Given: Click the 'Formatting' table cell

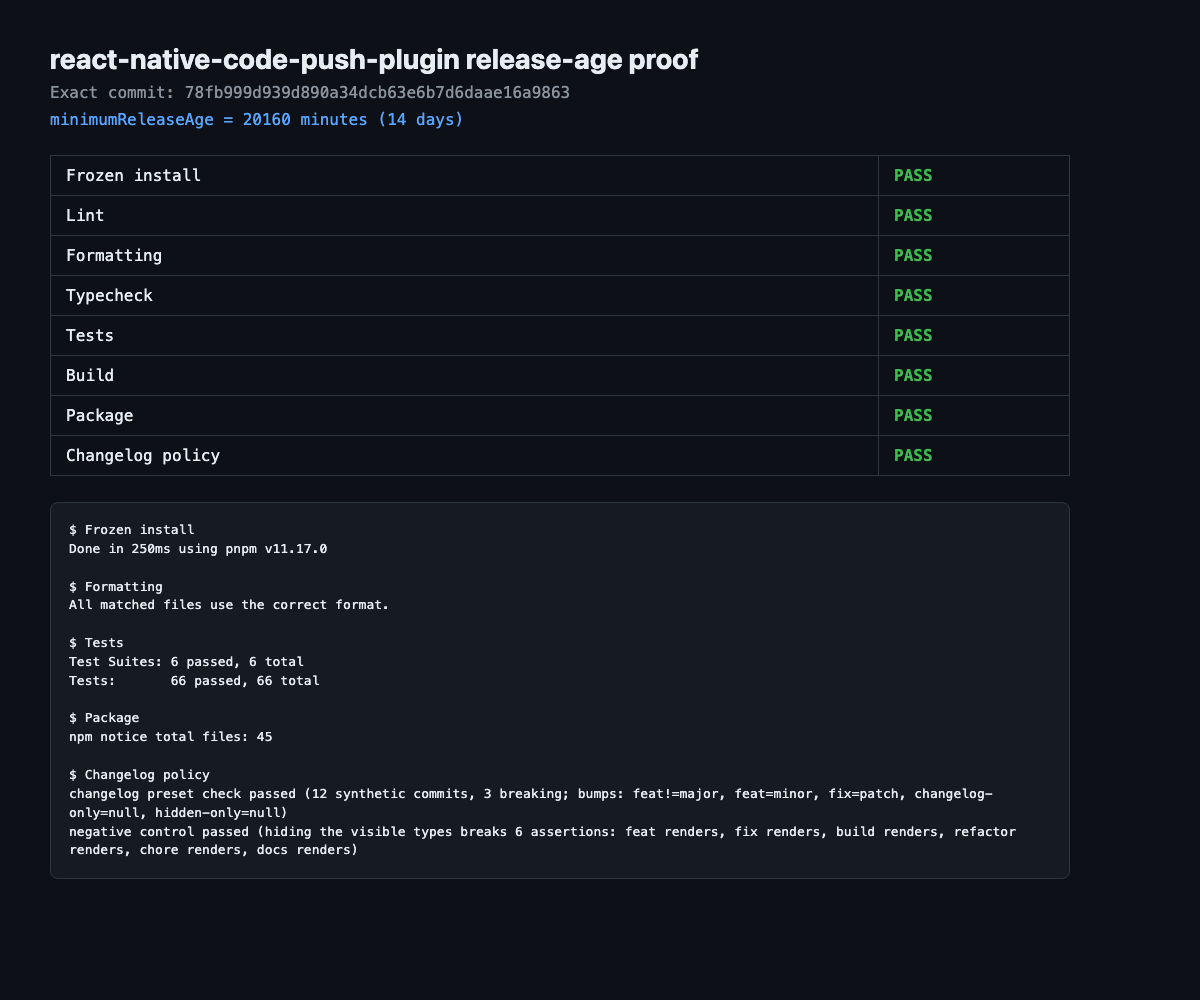Looking at the screenshot, I should click(x=464, y=256).
